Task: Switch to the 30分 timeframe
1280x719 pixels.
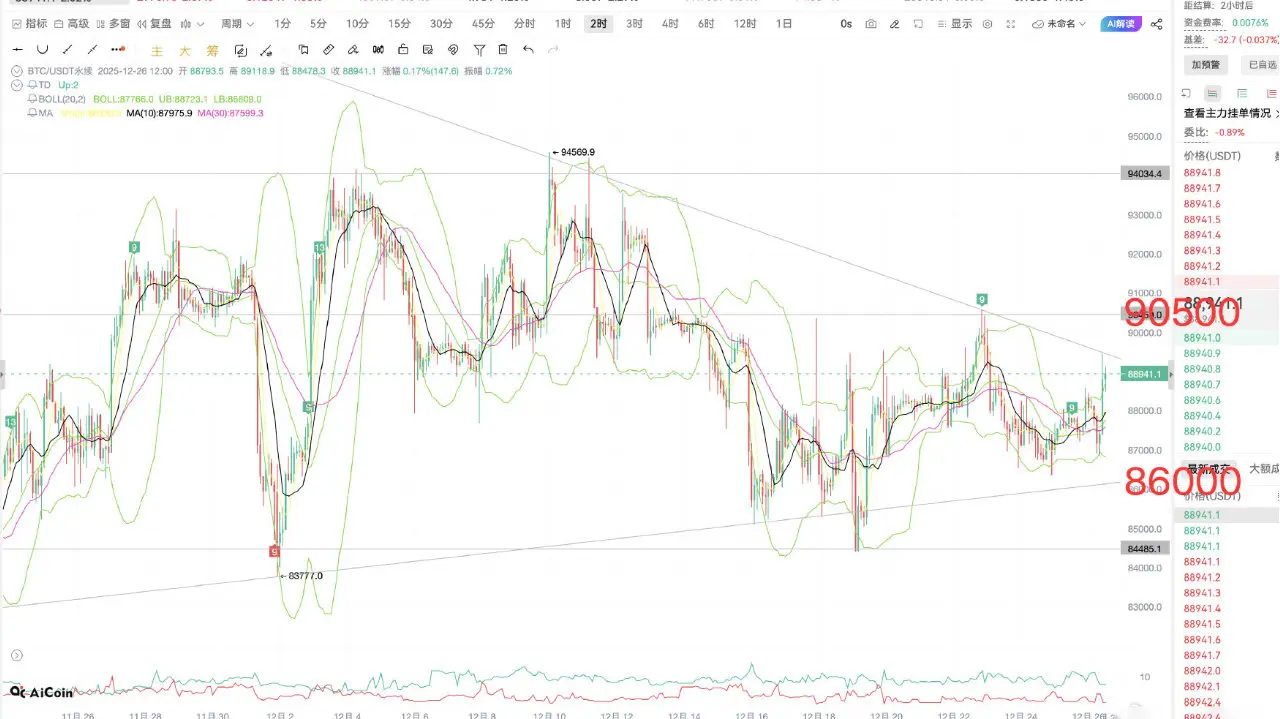Action: pyautogui.click(x=441, y=24)
